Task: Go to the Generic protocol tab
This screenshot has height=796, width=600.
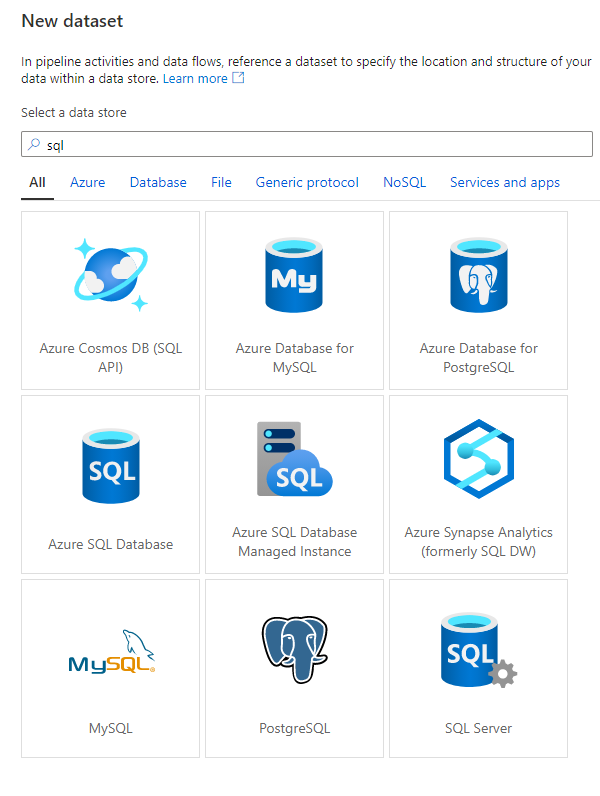Action: [x=307, y=182]
